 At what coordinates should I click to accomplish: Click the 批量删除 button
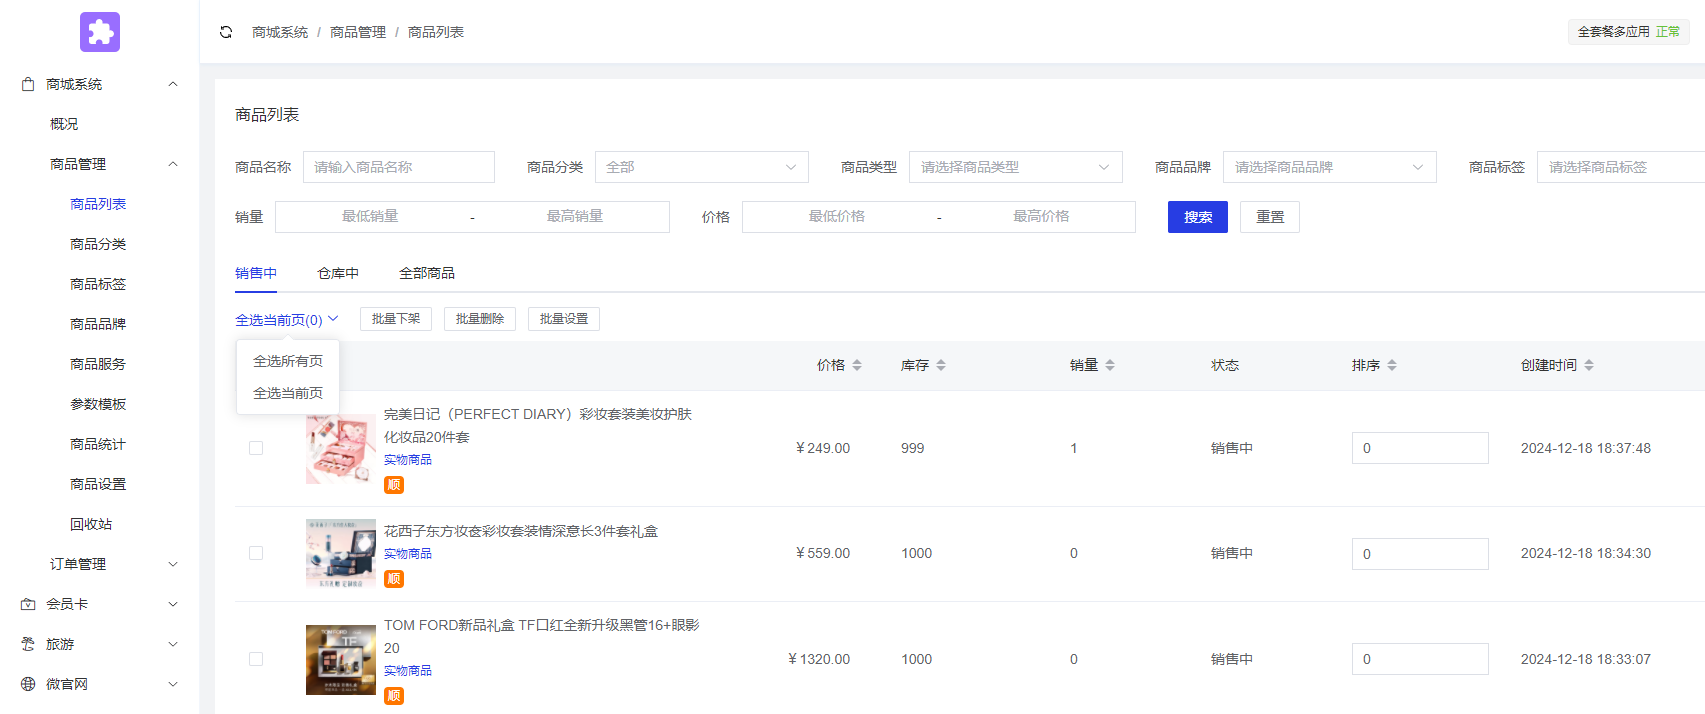coord(480,319)
